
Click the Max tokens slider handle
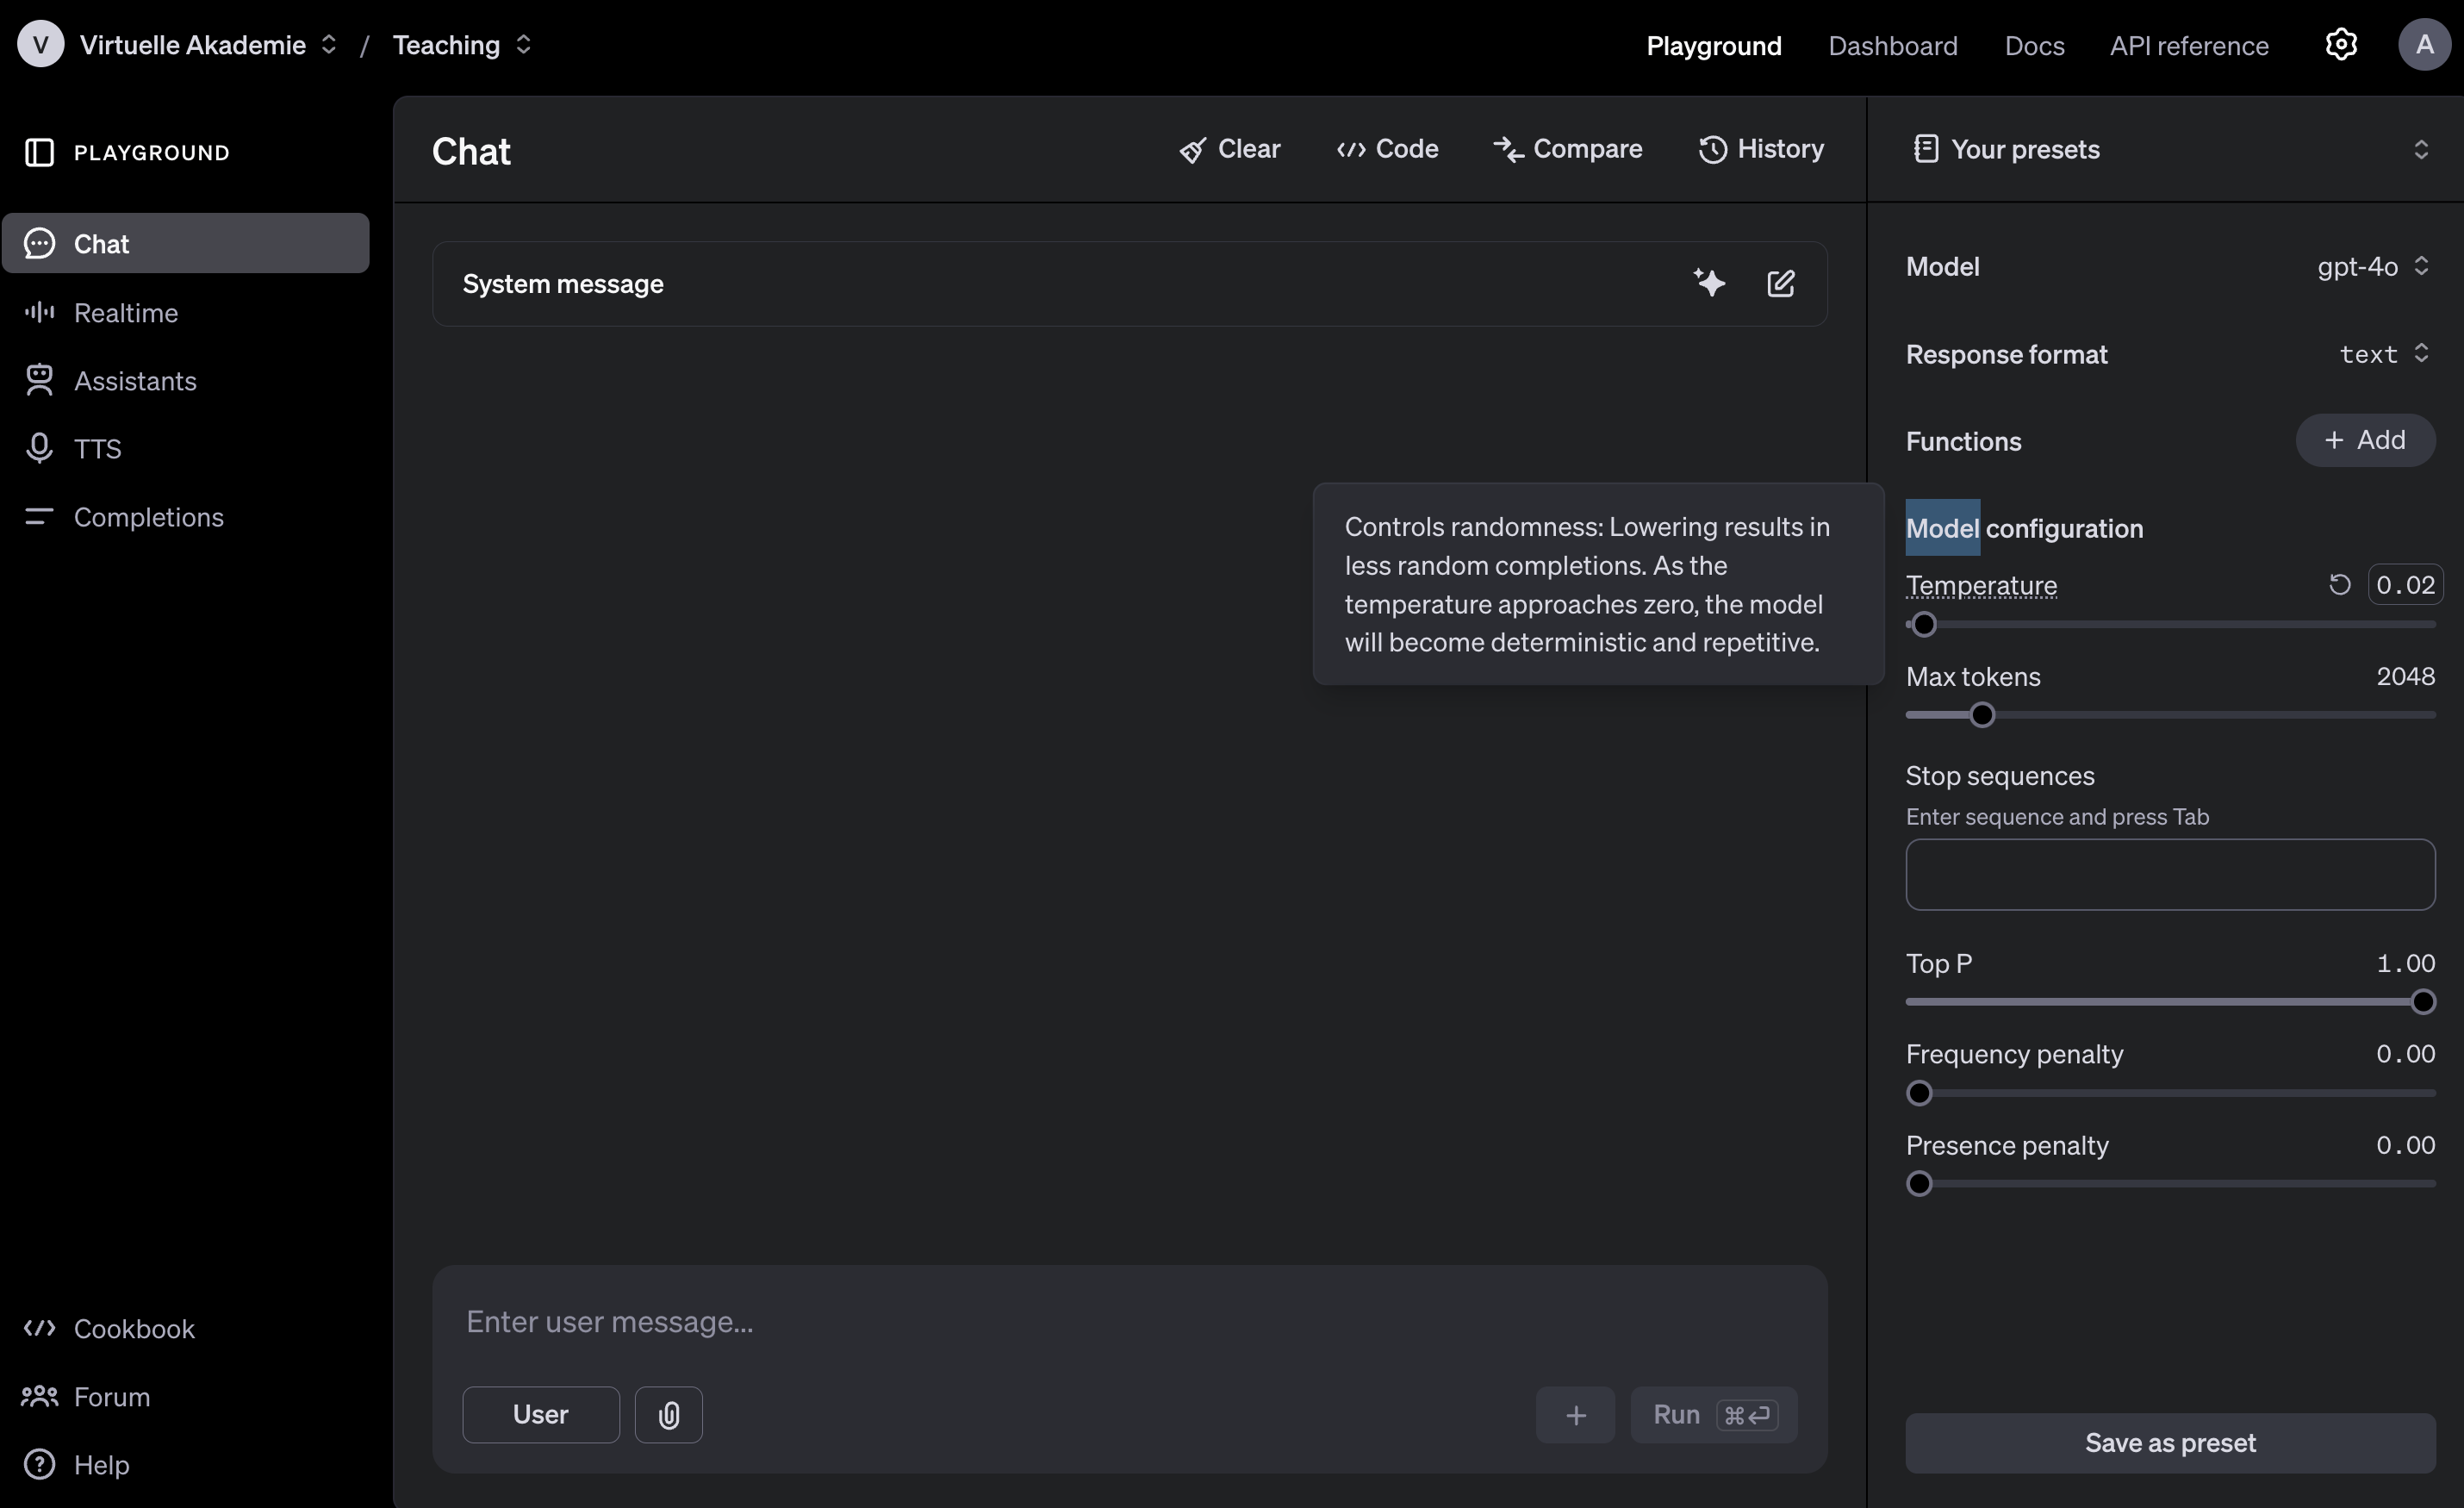[x=1981, y=715]
